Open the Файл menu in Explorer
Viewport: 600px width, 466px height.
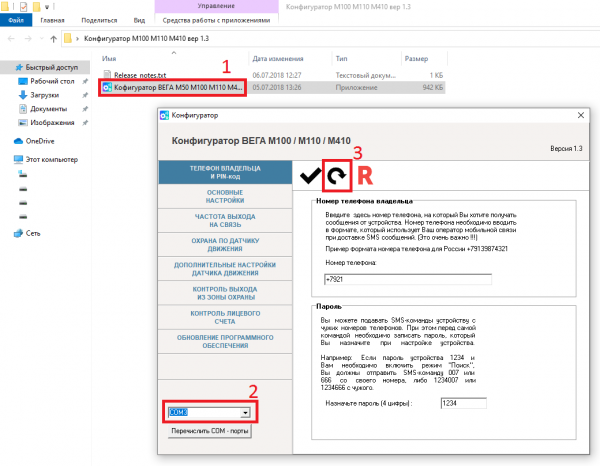16,20
